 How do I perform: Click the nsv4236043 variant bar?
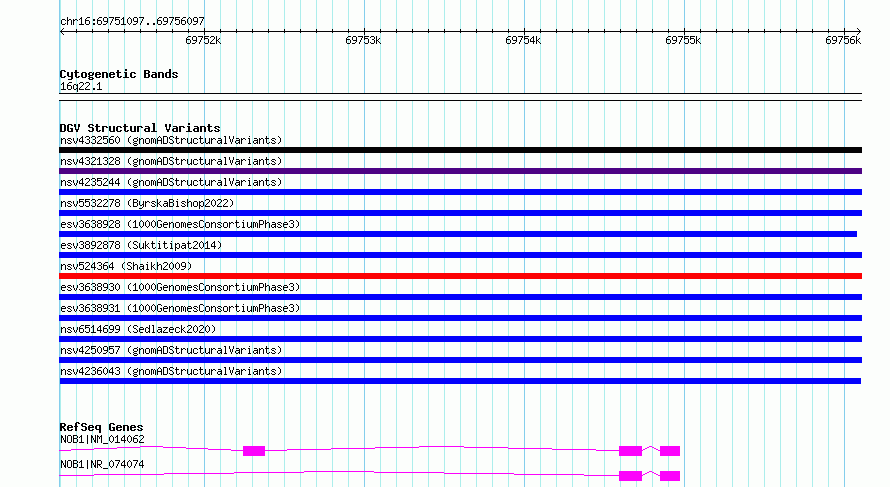point(460,381)
